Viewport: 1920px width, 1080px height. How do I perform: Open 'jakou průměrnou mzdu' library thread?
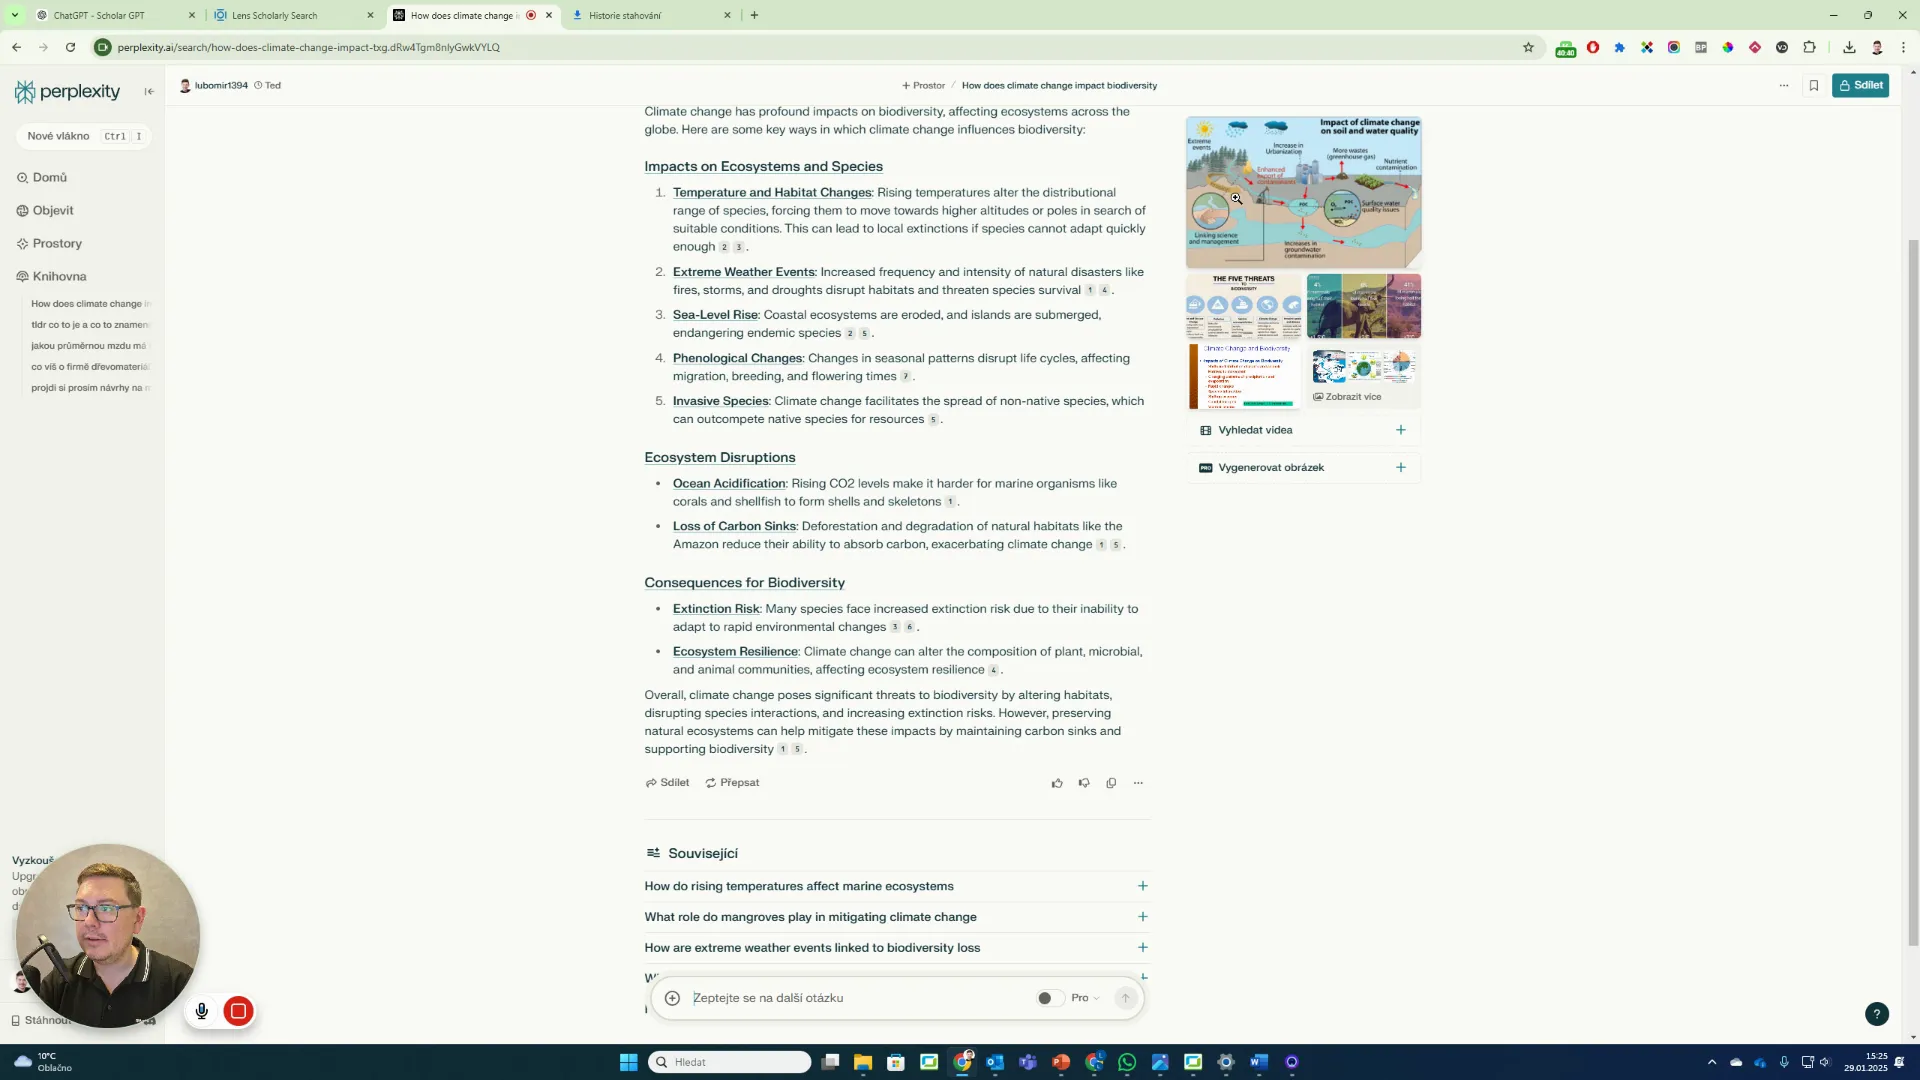(x=90, y=346)
